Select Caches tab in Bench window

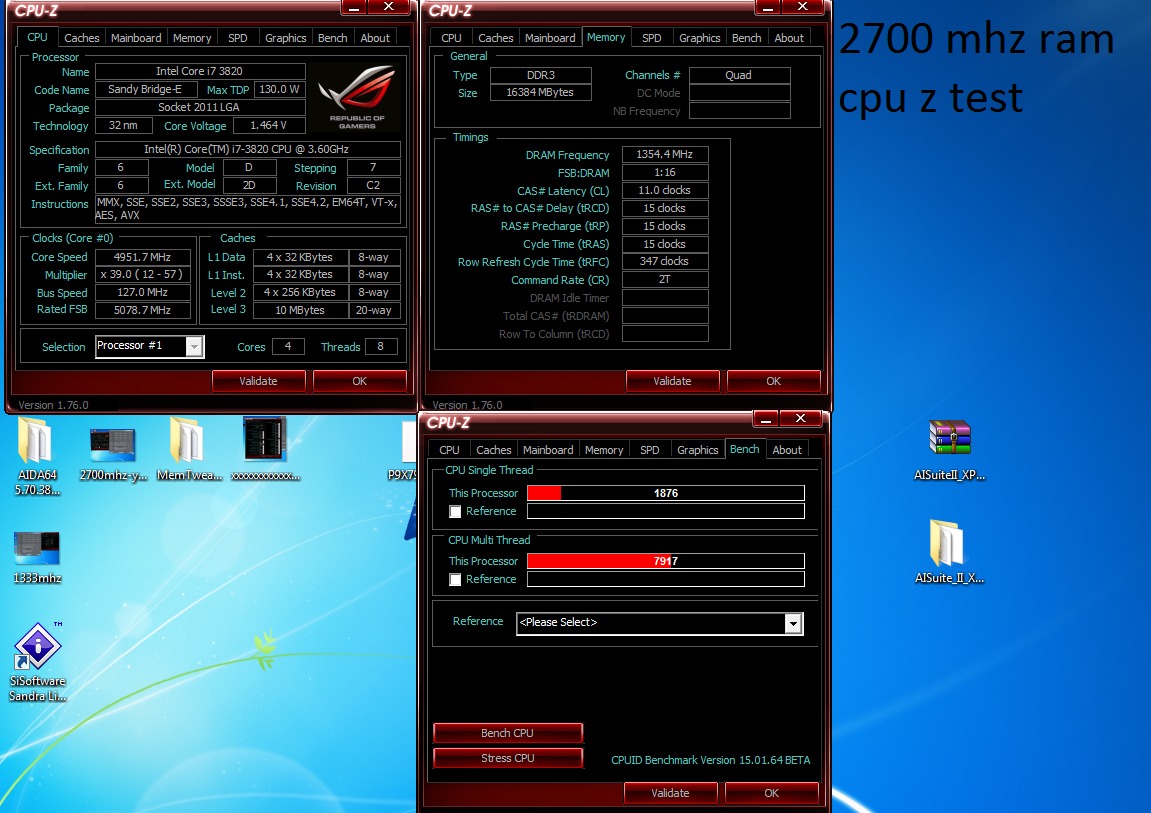click(493, 450)
